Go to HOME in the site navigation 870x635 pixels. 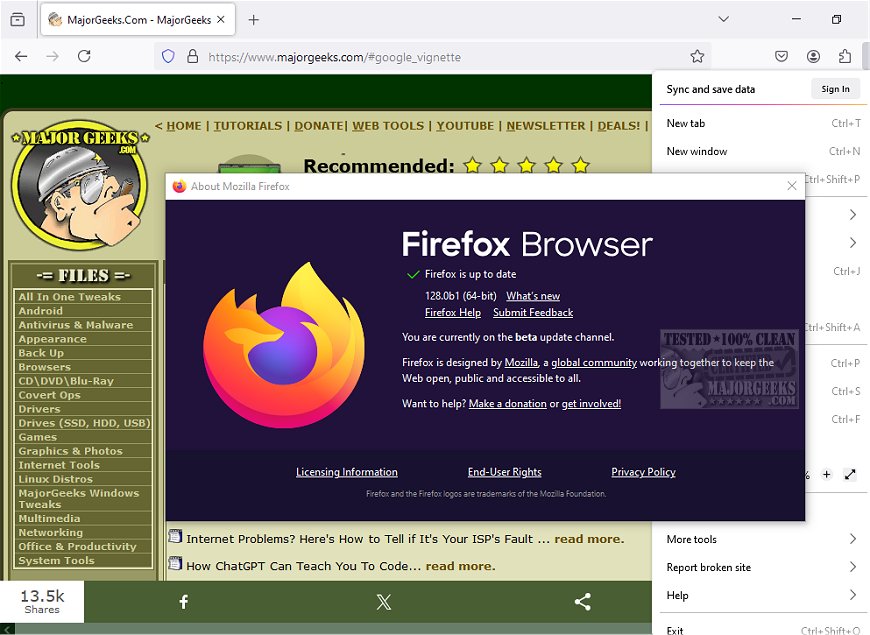[x=184, y=126]
